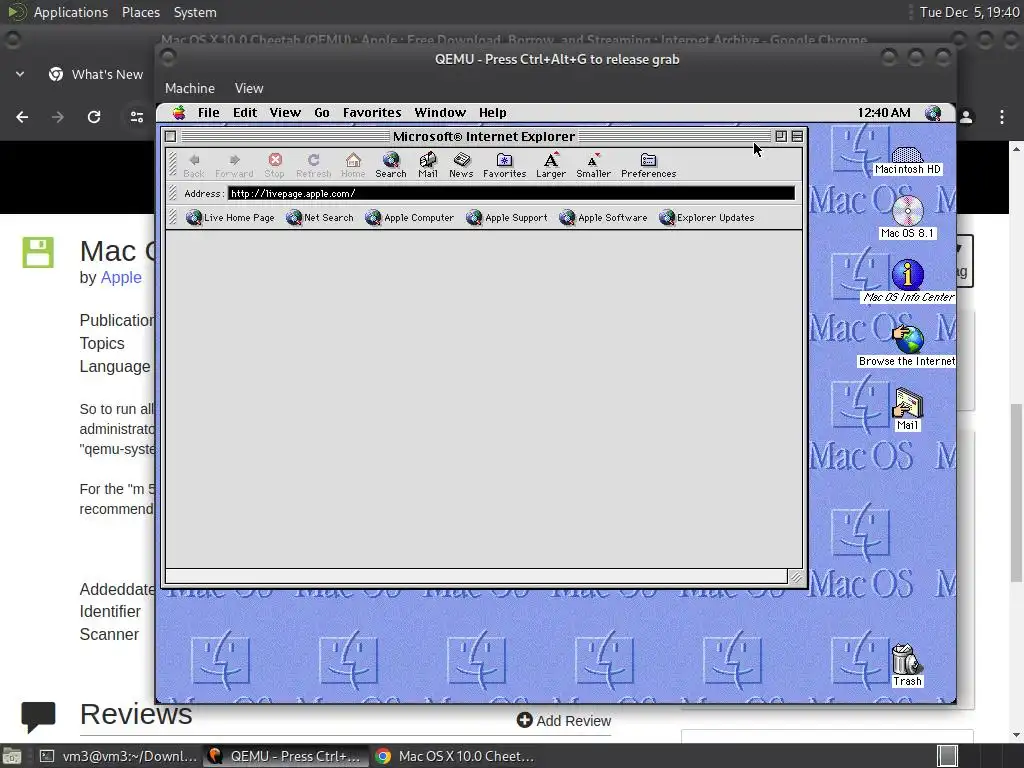Click Add Review on the archive page

[564, 720]
